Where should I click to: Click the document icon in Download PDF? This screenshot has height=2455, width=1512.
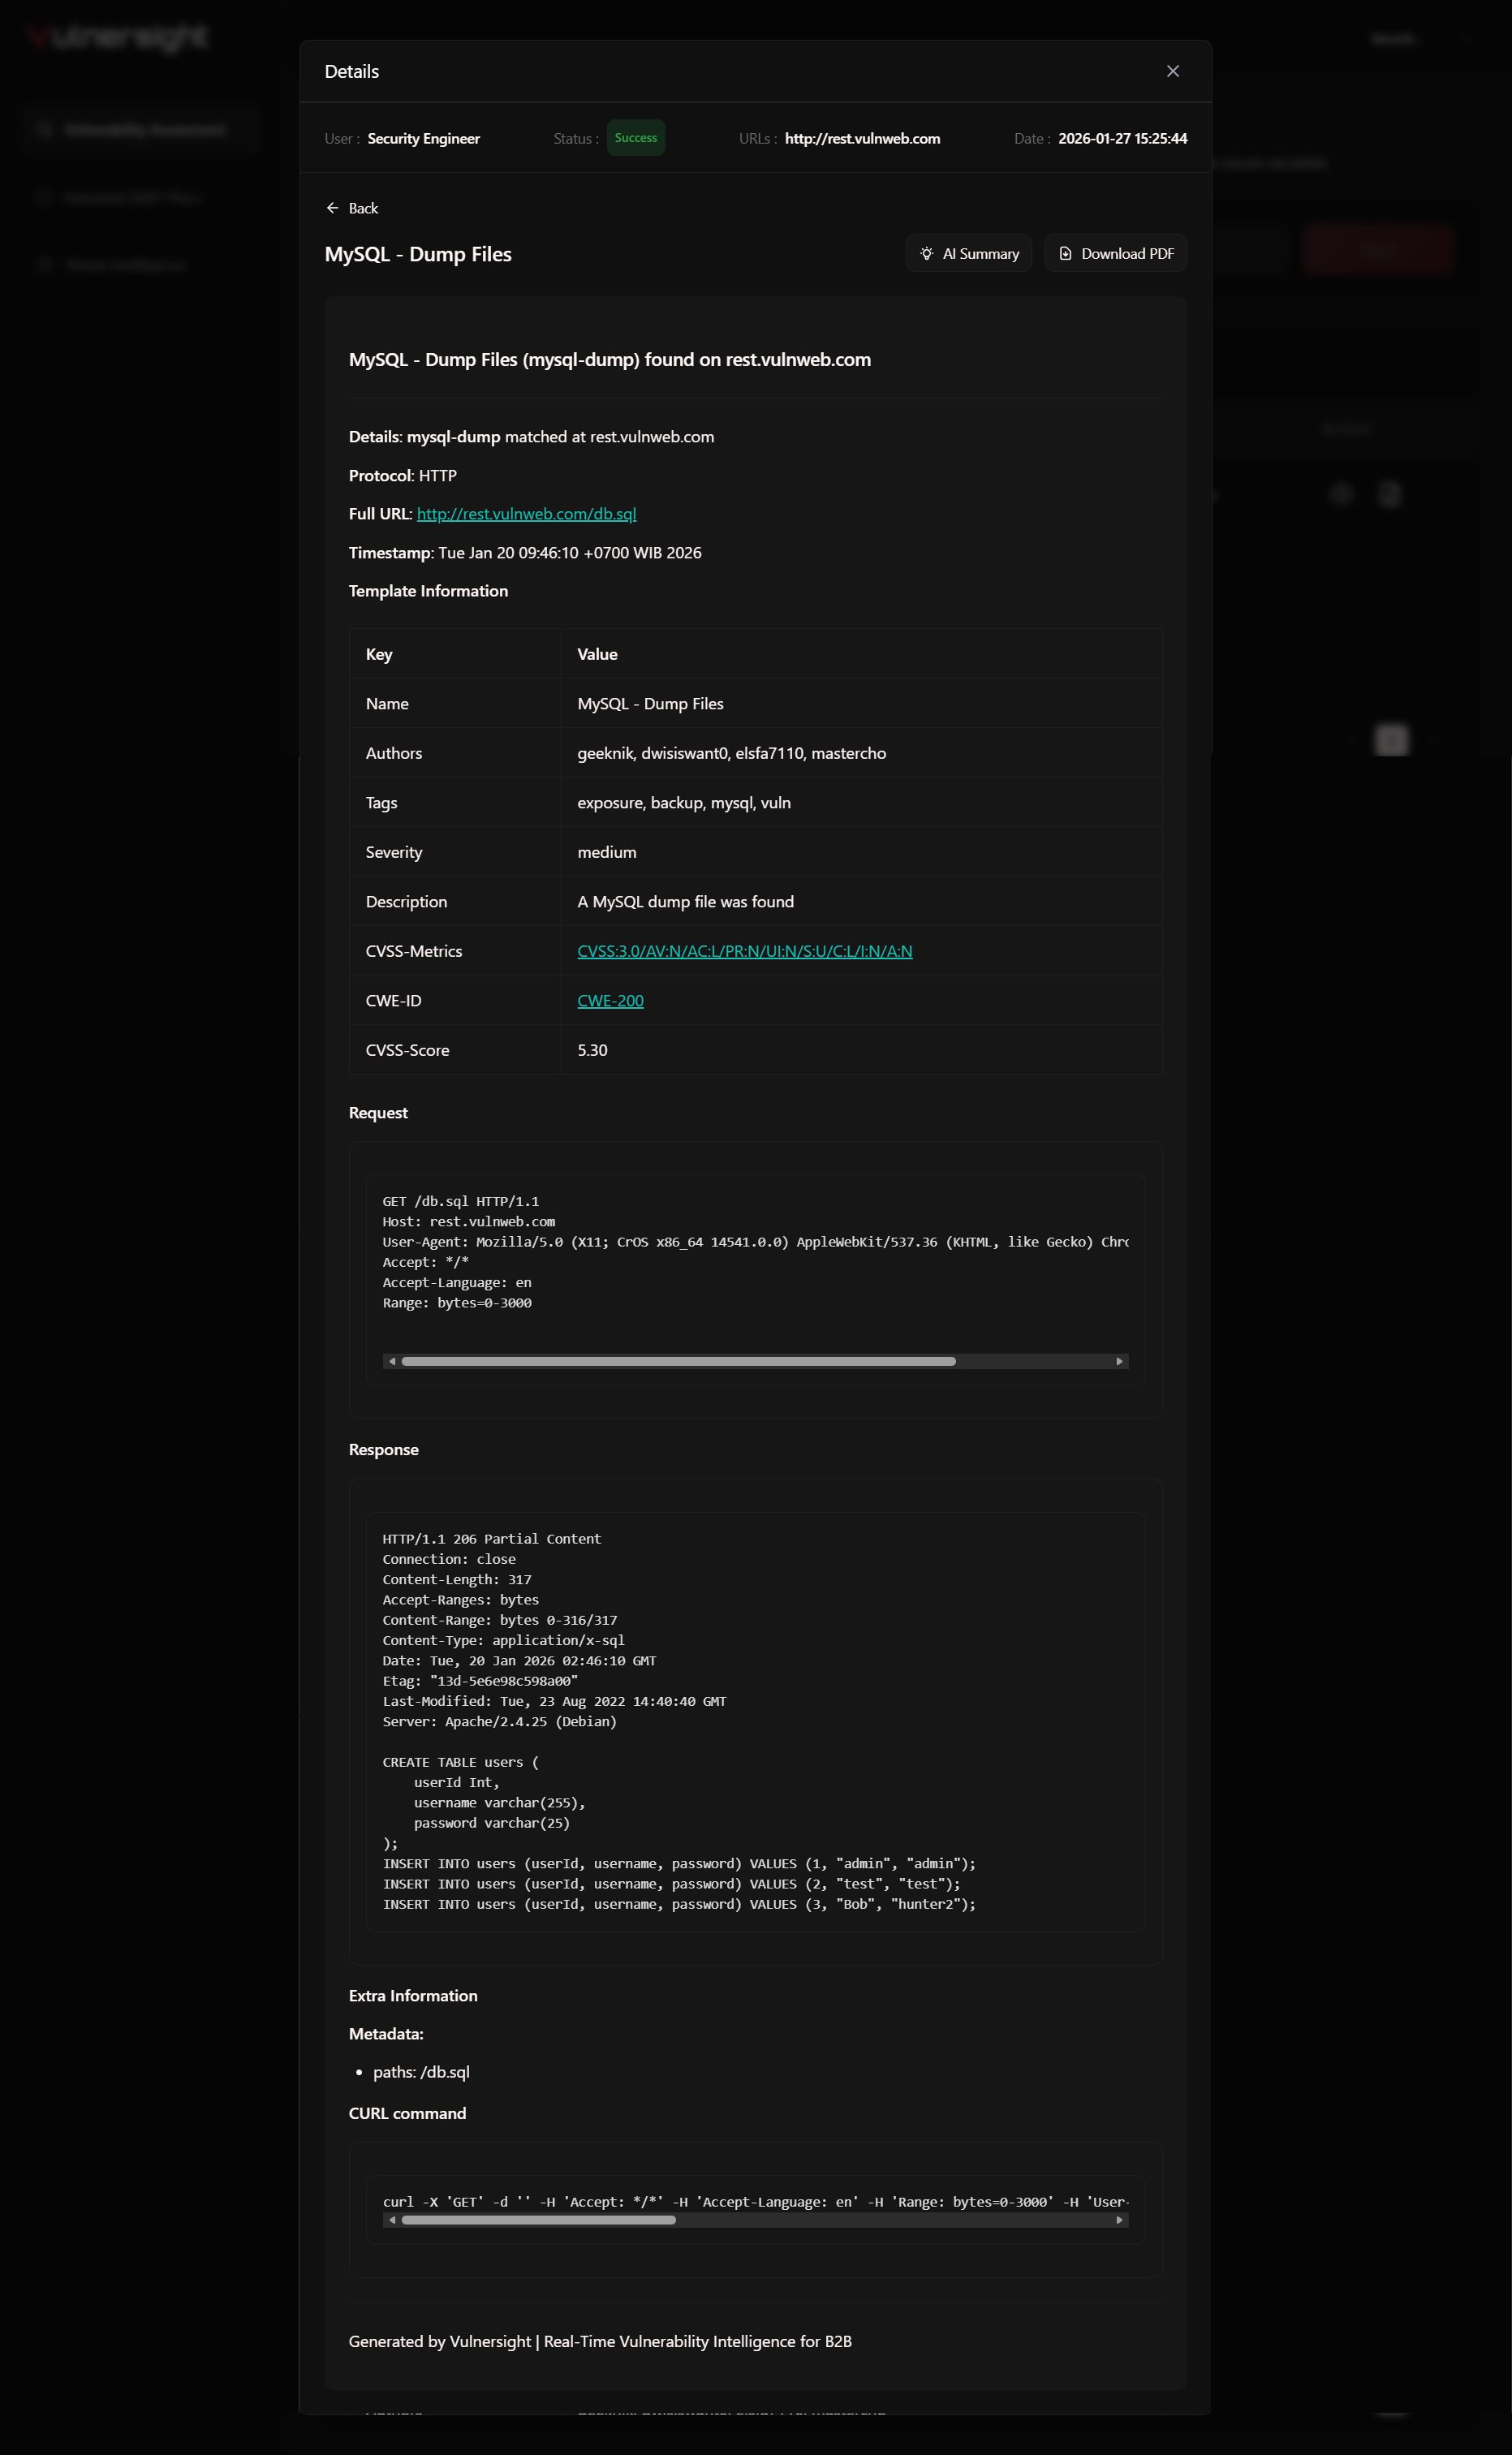[x=1065, y=253]
